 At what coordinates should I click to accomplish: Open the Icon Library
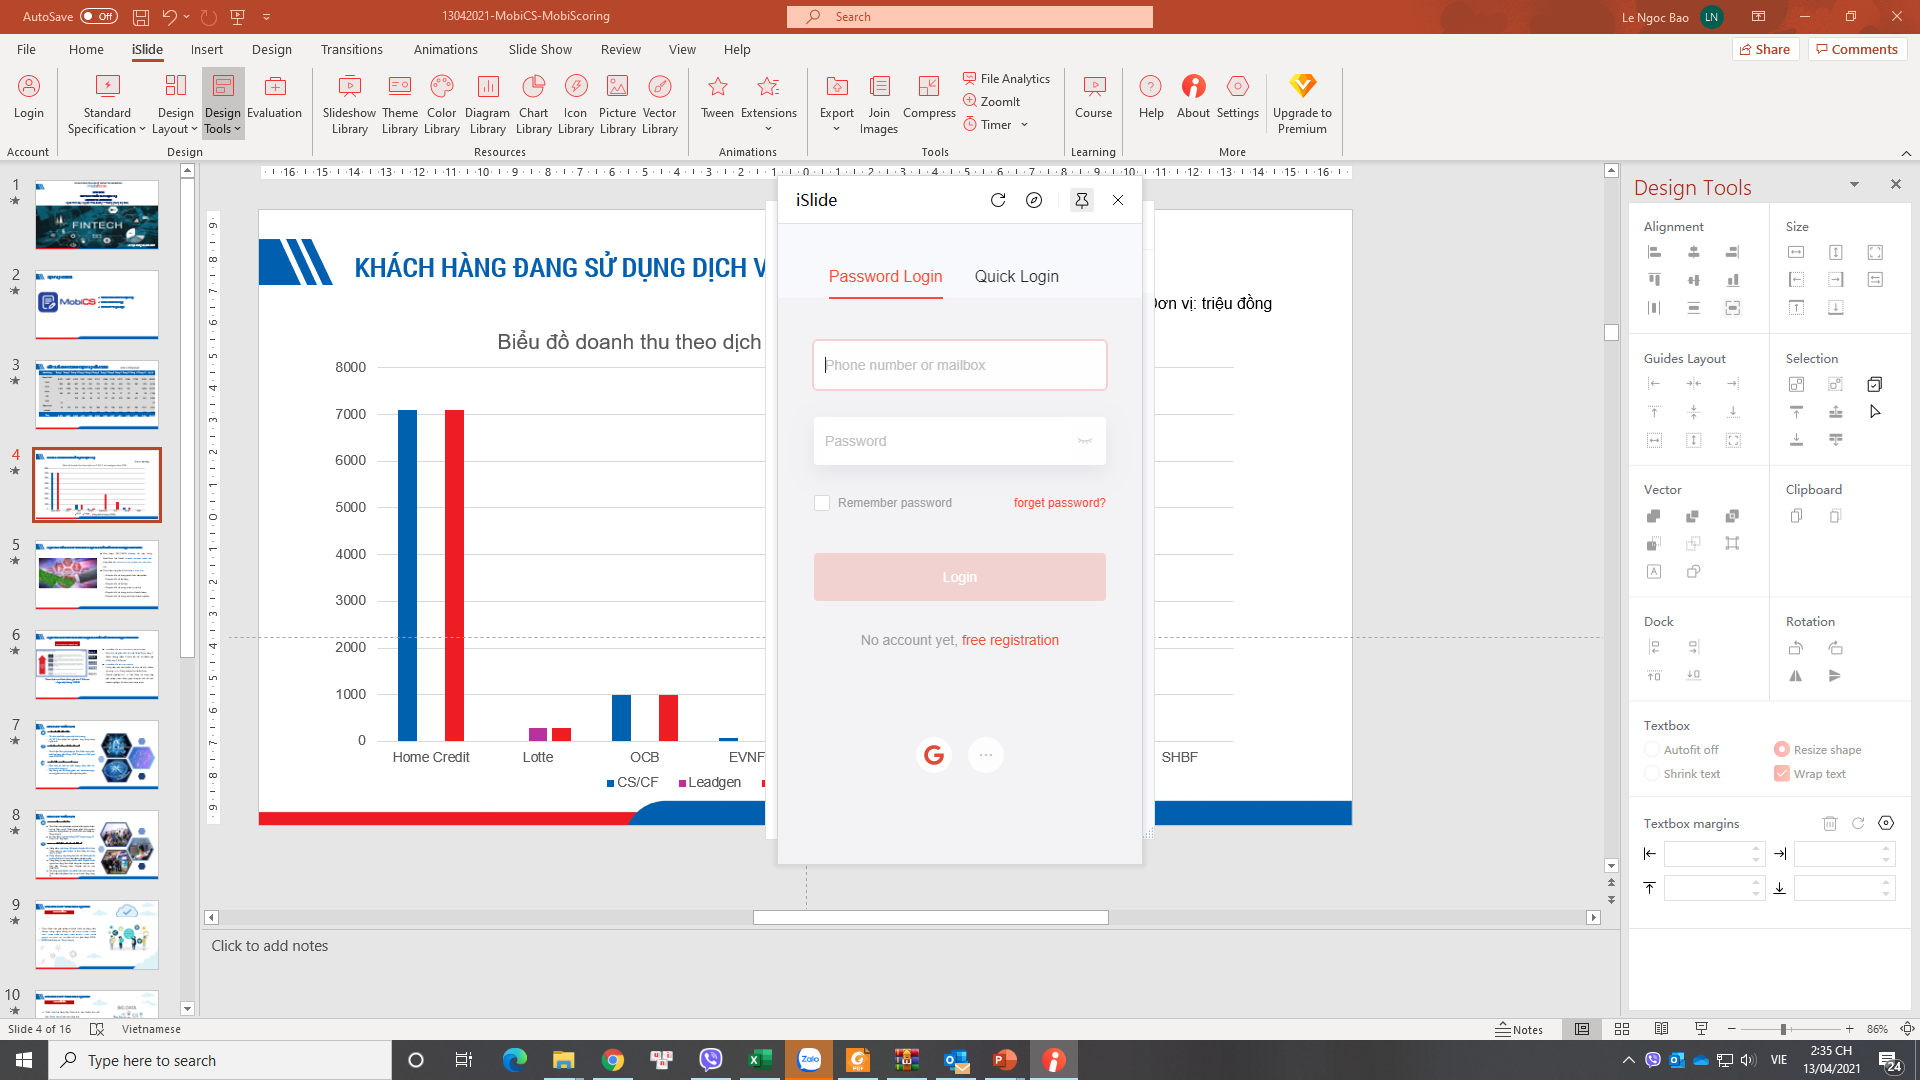click(575, 104)
